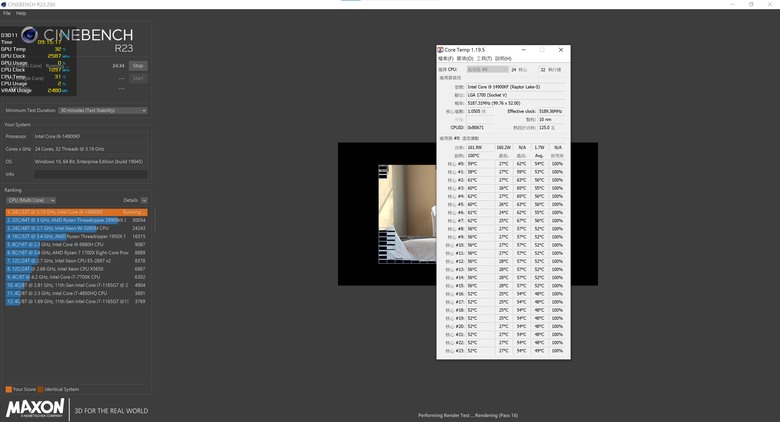Click the 100°C Tj Max value

tap(480, 156)
